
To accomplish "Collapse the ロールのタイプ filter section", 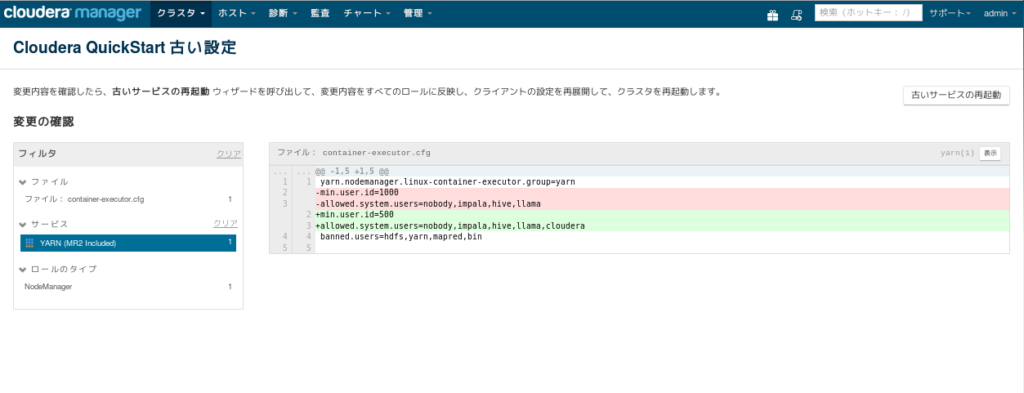I will (x=58, y=269).
